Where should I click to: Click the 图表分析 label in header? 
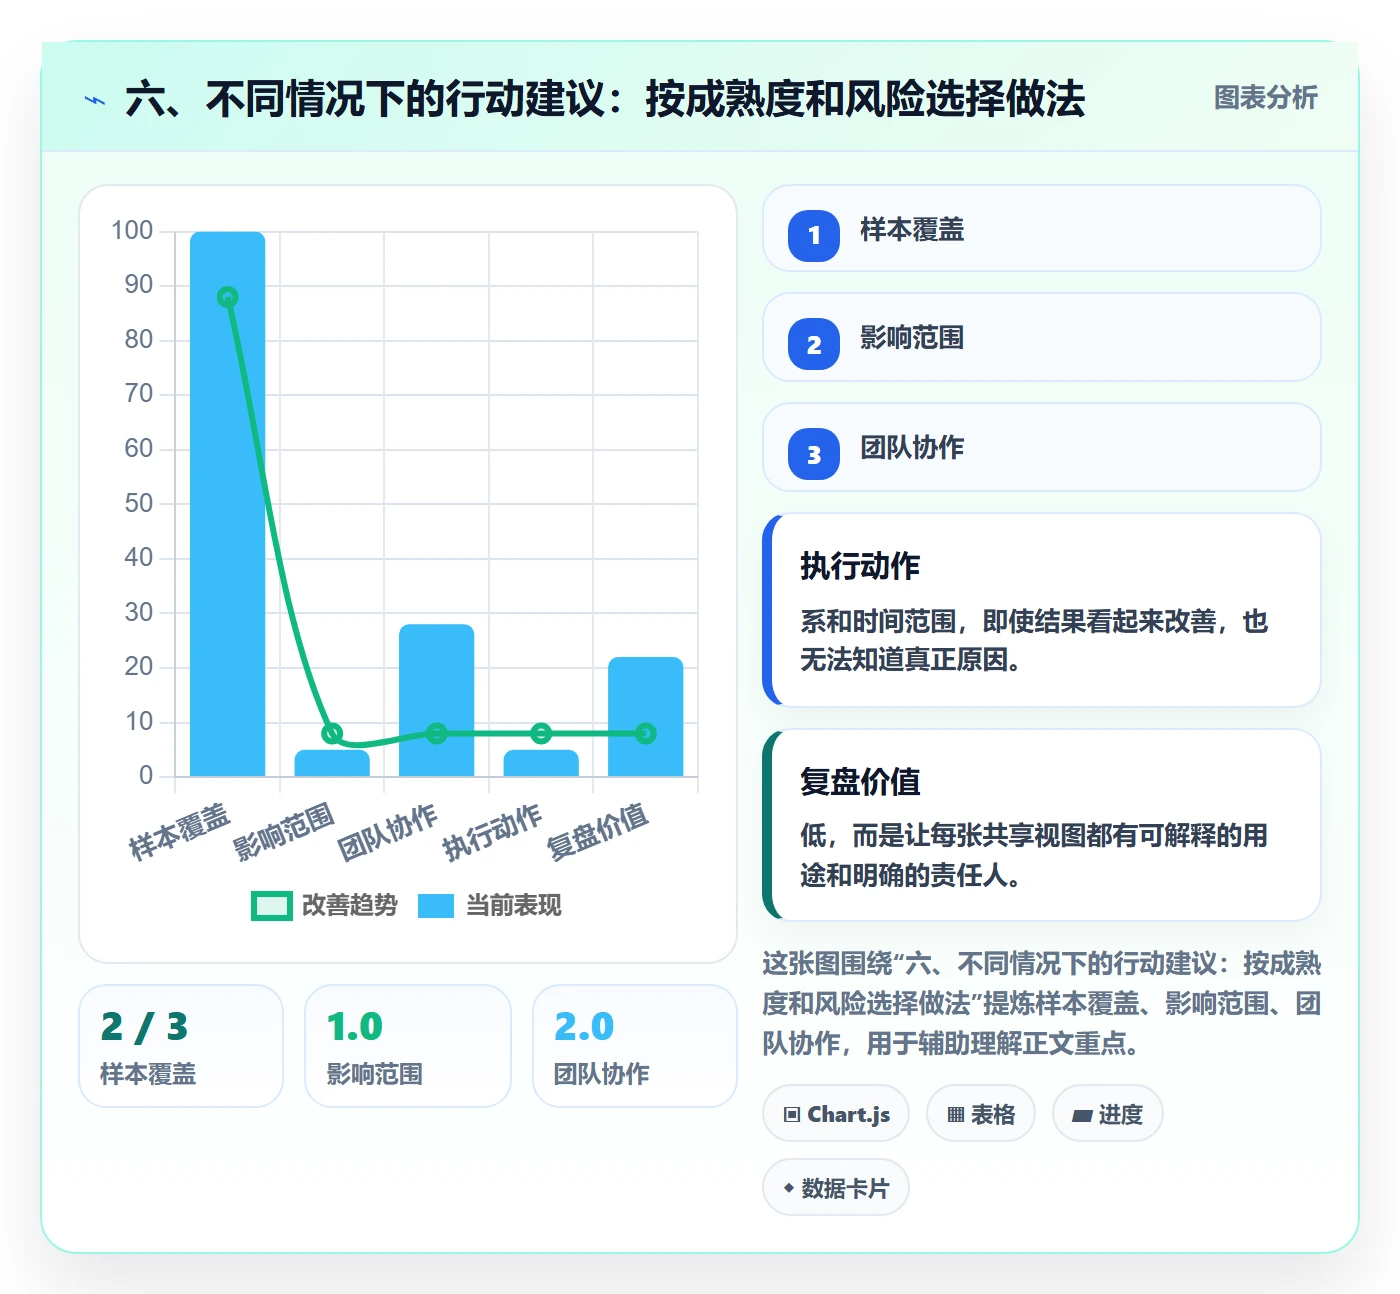[1265, 98]
